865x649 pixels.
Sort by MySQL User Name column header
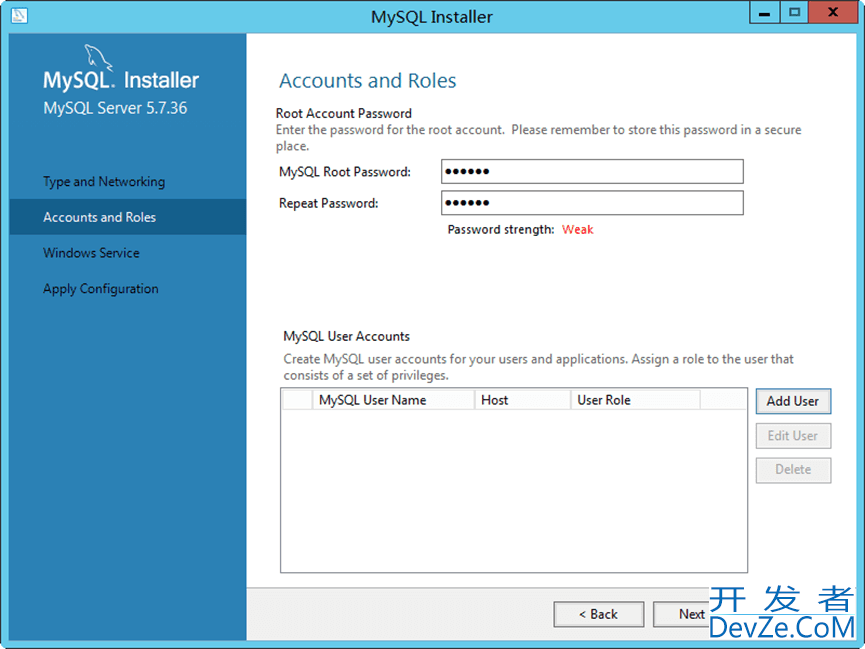click(x=393, y=400)
